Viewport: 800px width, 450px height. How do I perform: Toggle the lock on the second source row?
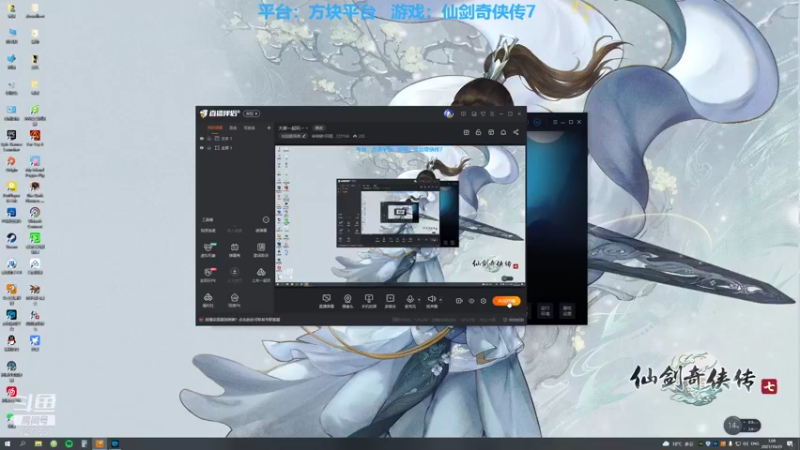tap(209, 148)
